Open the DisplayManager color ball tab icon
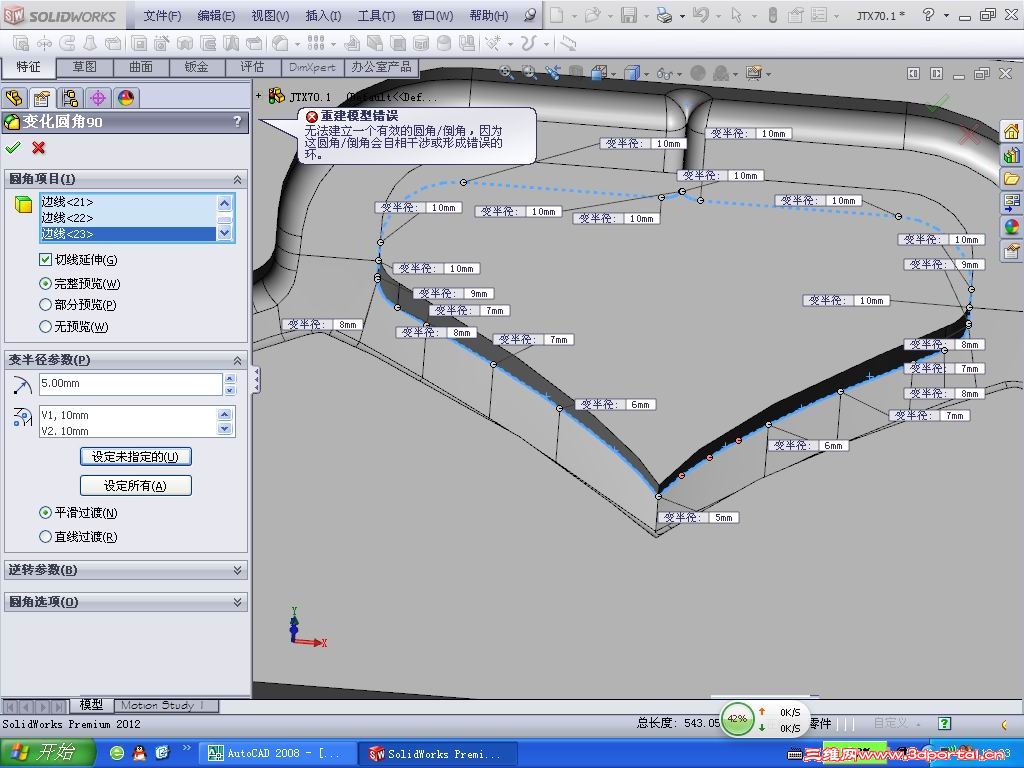1024x768 pixels. pos(125,98)
